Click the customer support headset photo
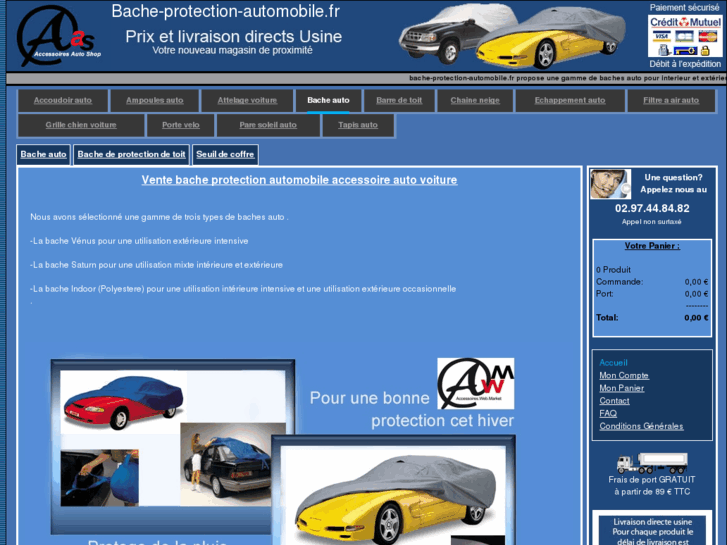The image size is (727, 545). click(610, 184)
